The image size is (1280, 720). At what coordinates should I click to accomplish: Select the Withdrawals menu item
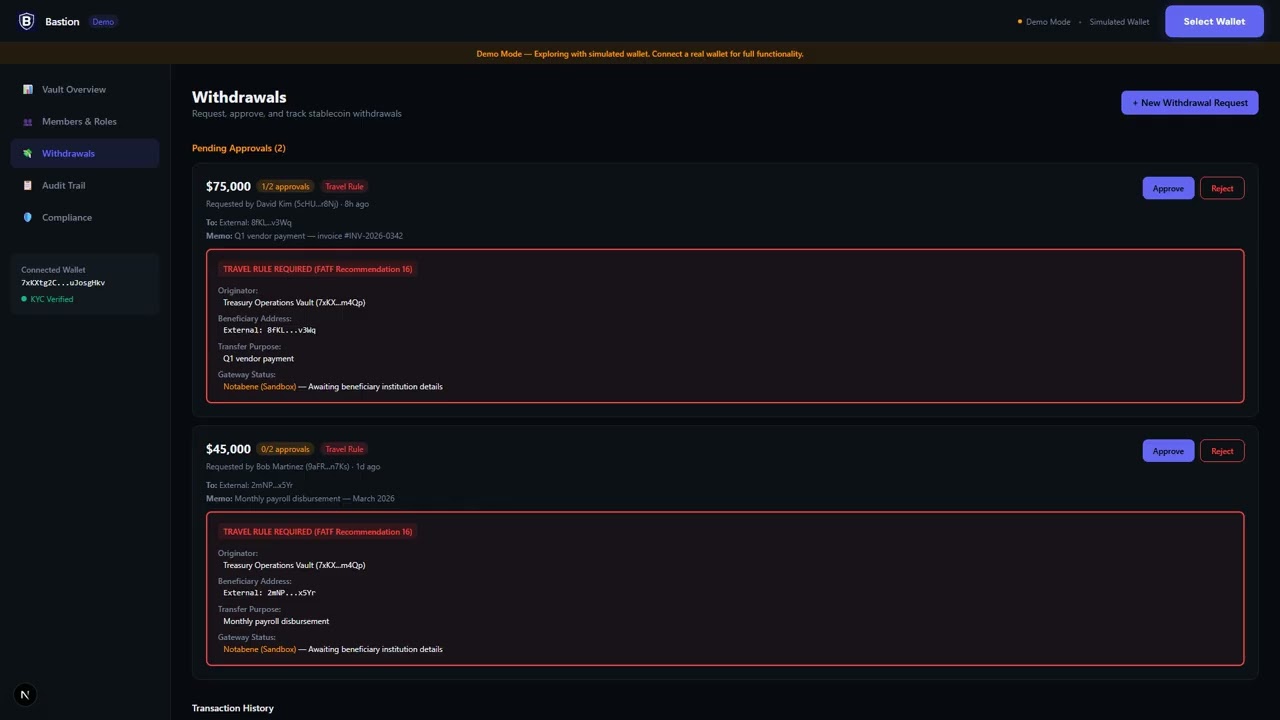(85, 153)
